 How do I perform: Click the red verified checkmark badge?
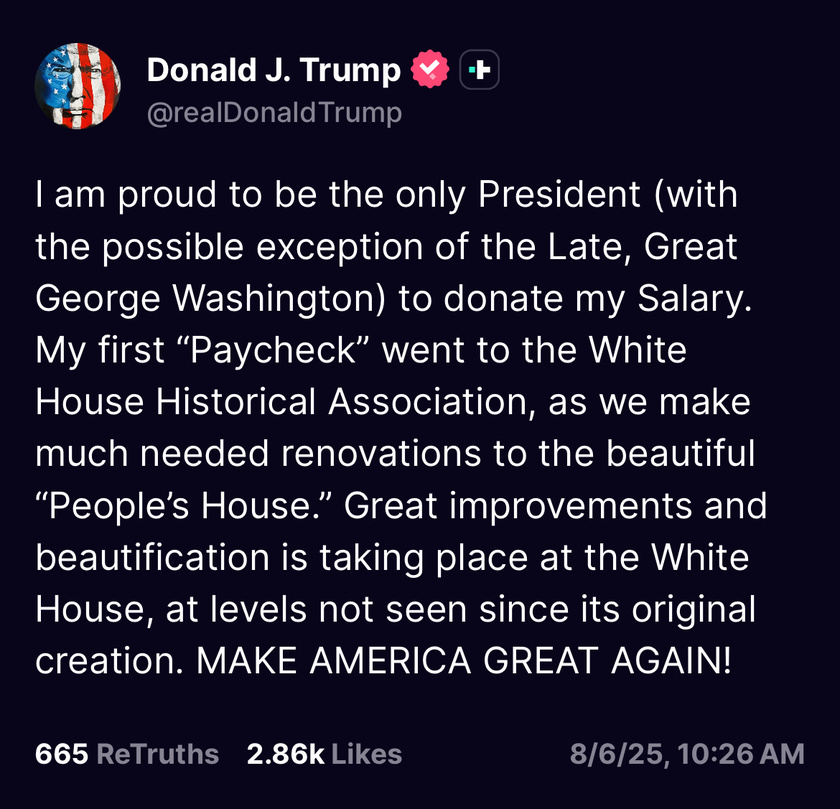(430, 69)
